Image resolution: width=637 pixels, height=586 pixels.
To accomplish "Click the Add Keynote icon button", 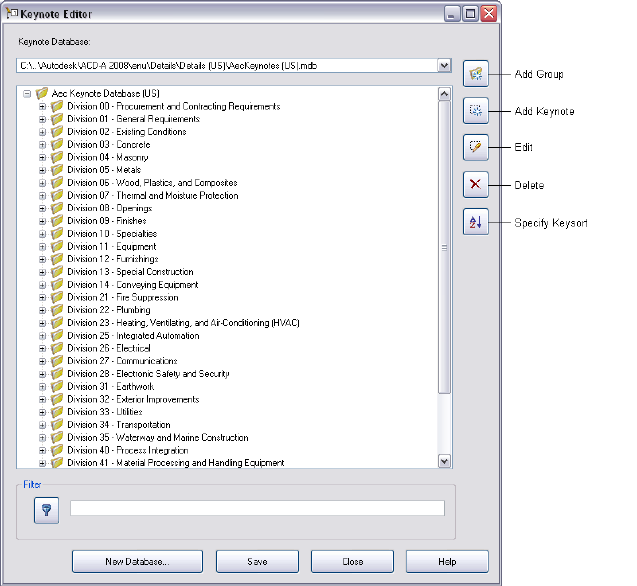I will [x=475, y=111].
